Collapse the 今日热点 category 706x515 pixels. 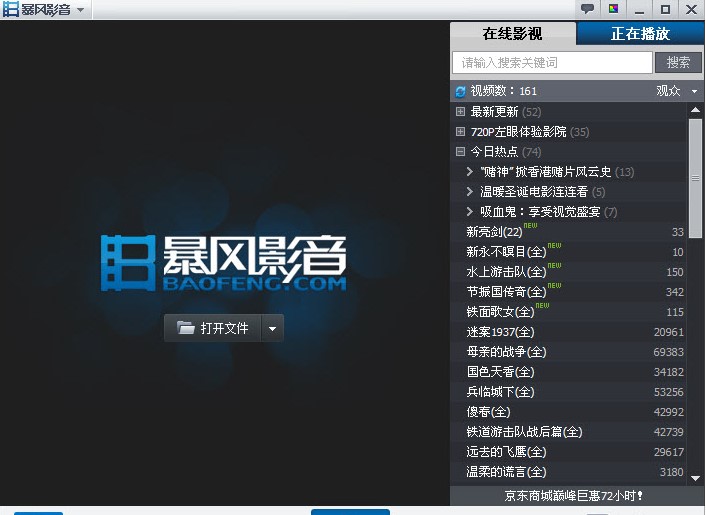coord(460,152)
